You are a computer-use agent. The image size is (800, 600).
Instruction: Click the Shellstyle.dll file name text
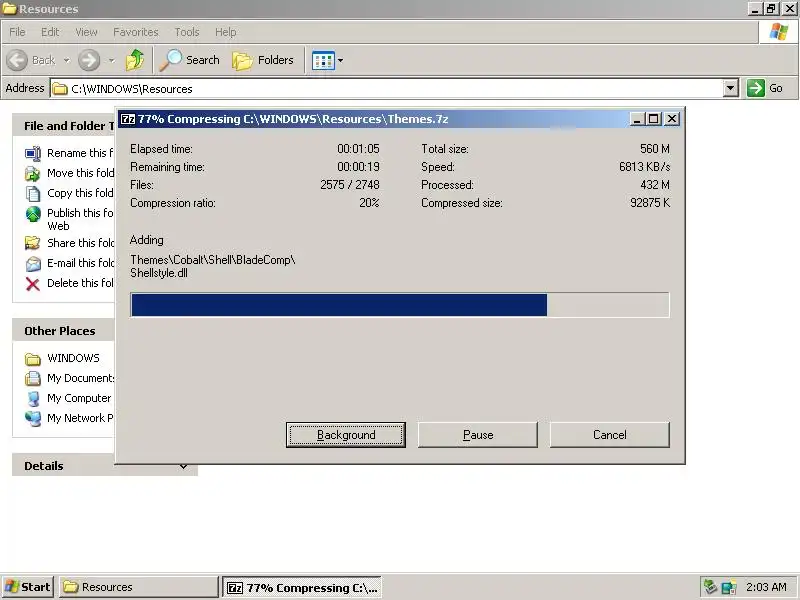[159, 273]
